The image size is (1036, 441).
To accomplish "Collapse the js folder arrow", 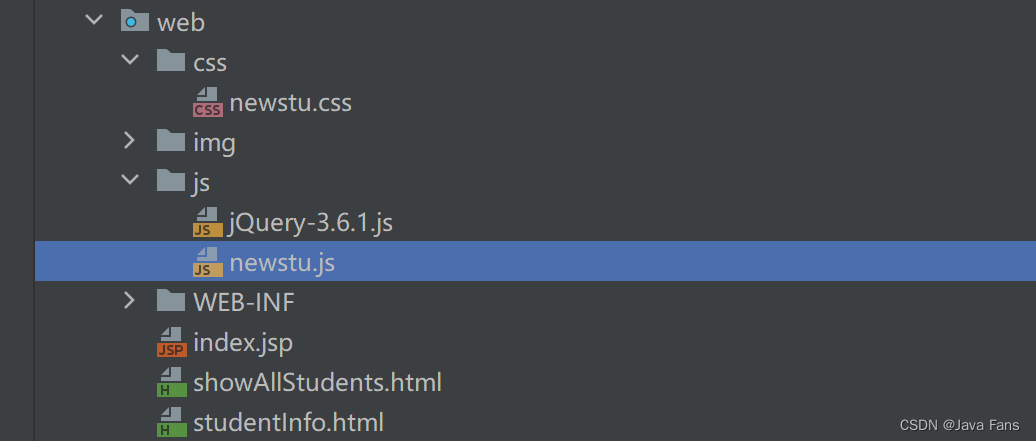I will (x=129, y=182).
